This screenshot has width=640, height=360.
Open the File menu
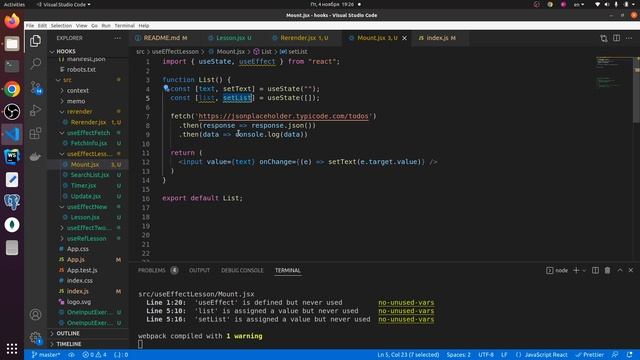click(30, 25)
